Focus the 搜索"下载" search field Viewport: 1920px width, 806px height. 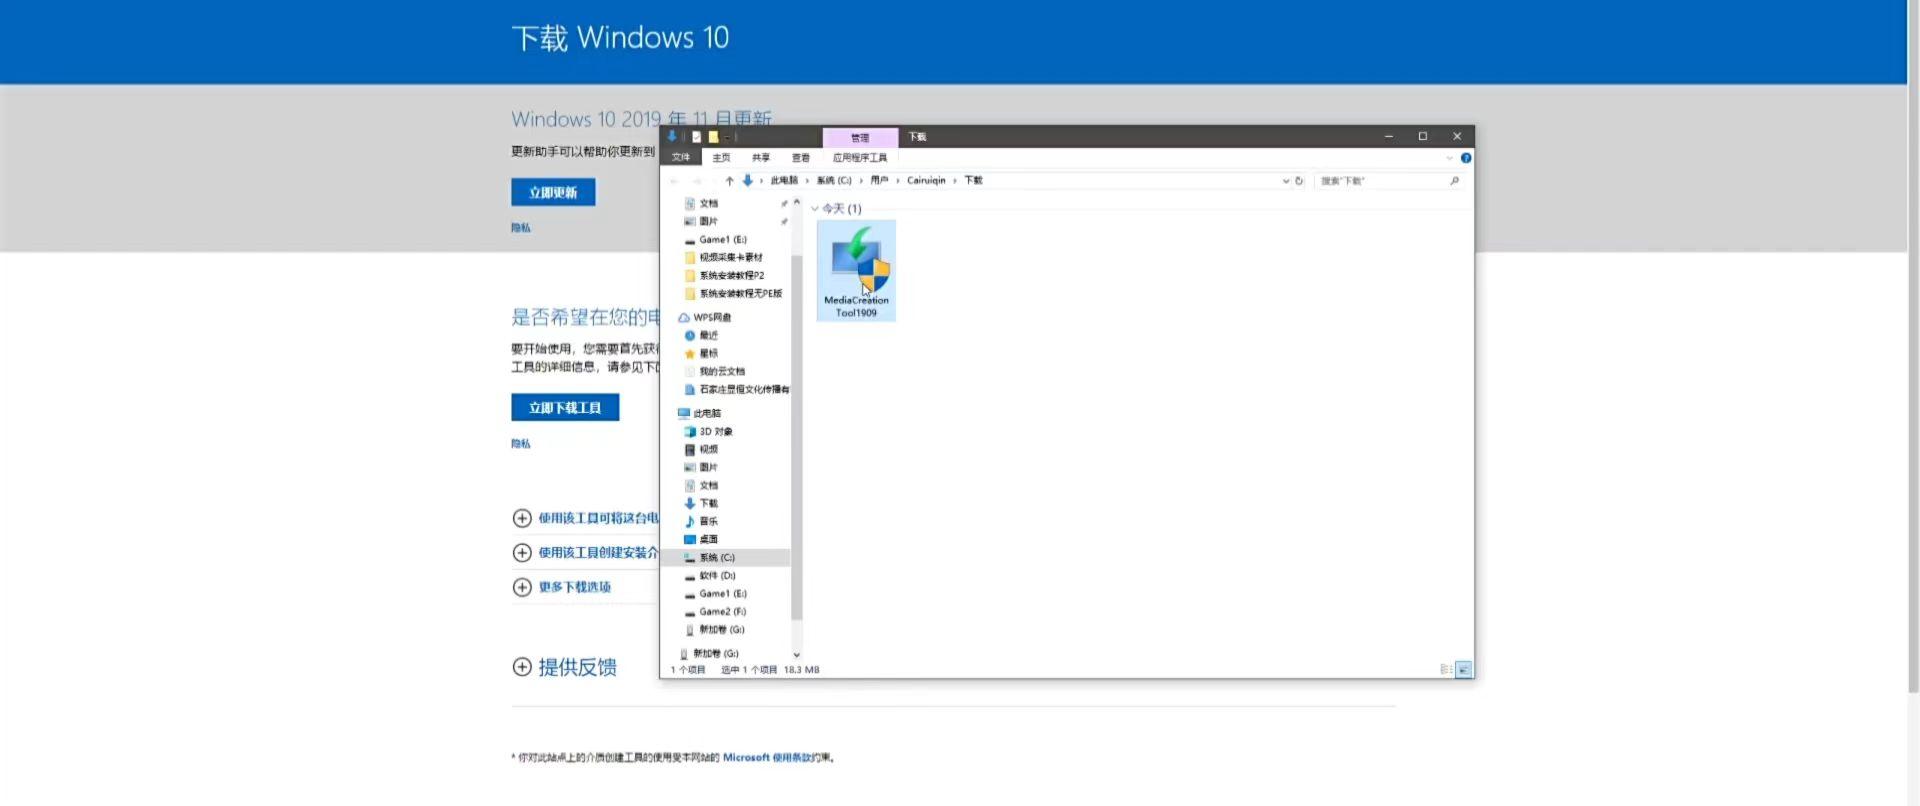[x=1381, y=181]
